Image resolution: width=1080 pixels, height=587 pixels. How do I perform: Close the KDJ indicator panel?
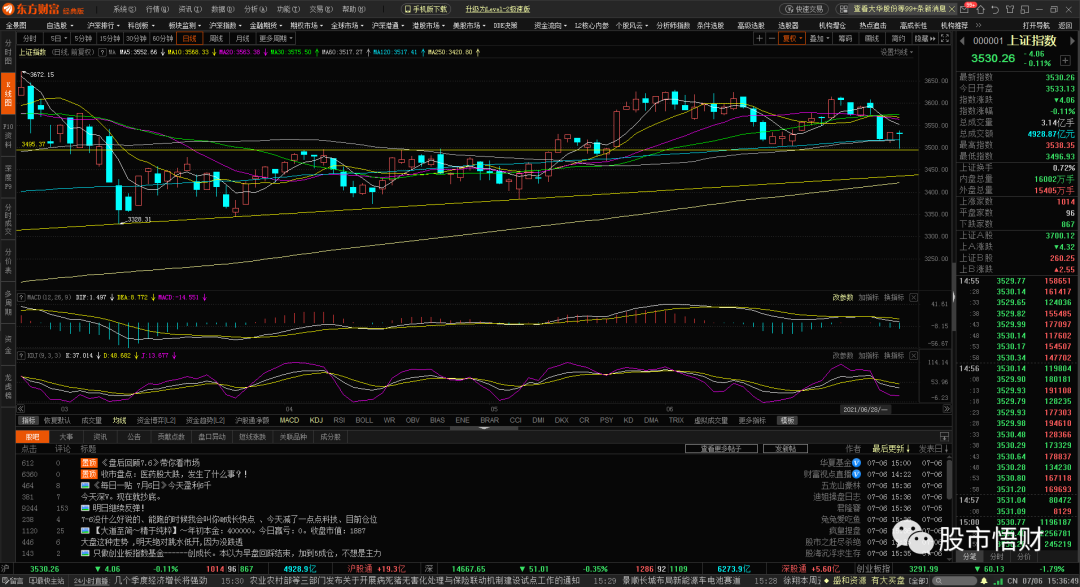click(913, 356)
